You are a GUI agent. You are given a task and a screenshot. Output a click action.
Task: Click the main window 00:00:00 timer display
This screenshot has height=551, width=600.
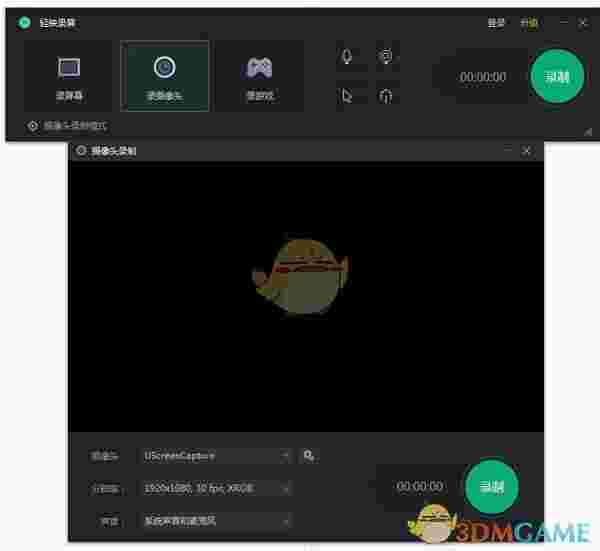pyautogui.click(x=483, y=77)
